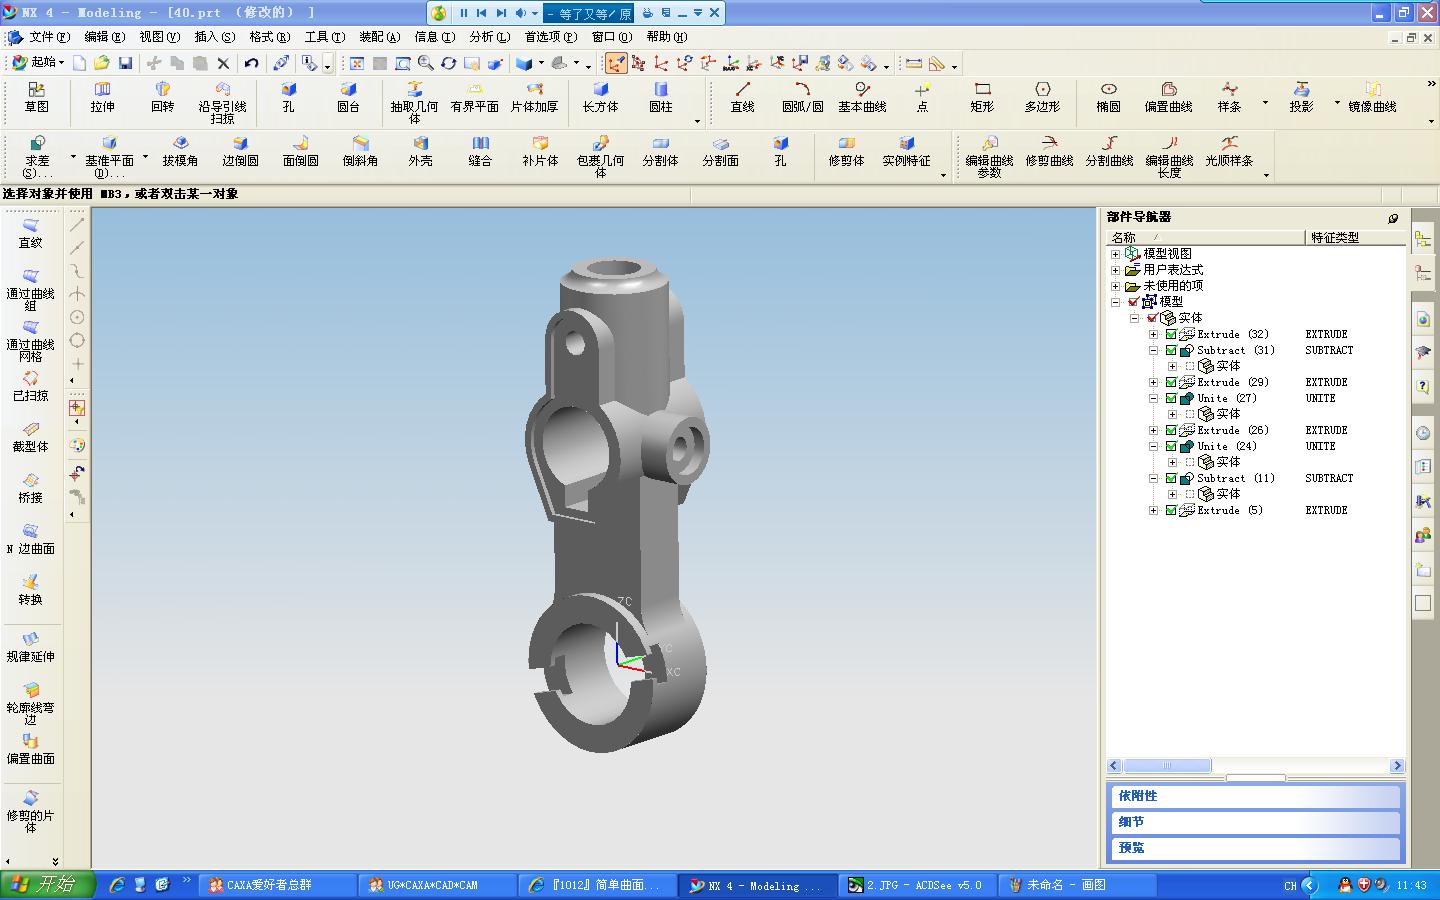The width and height of the screenshot is (1440, 900).
Task: Uncheck Unite (24) feature
Action: (1171, 446)
